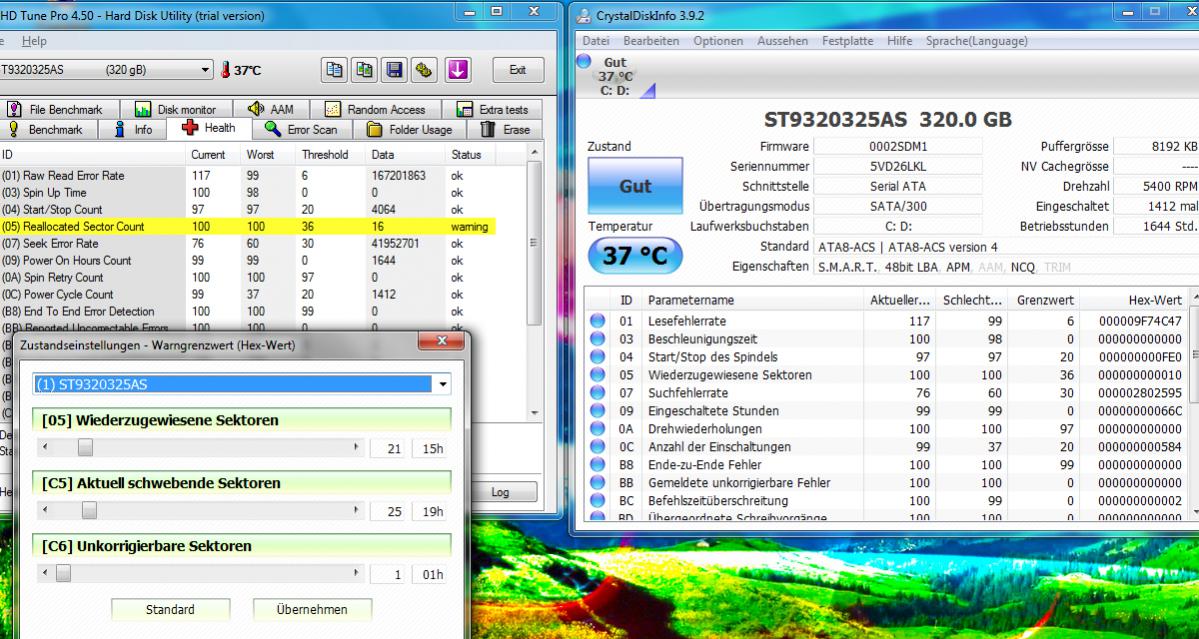The image size is (1199, 639).
Task: Click left arrow of [C5] Aktuell schwebende slider
Action: point(46,511)
